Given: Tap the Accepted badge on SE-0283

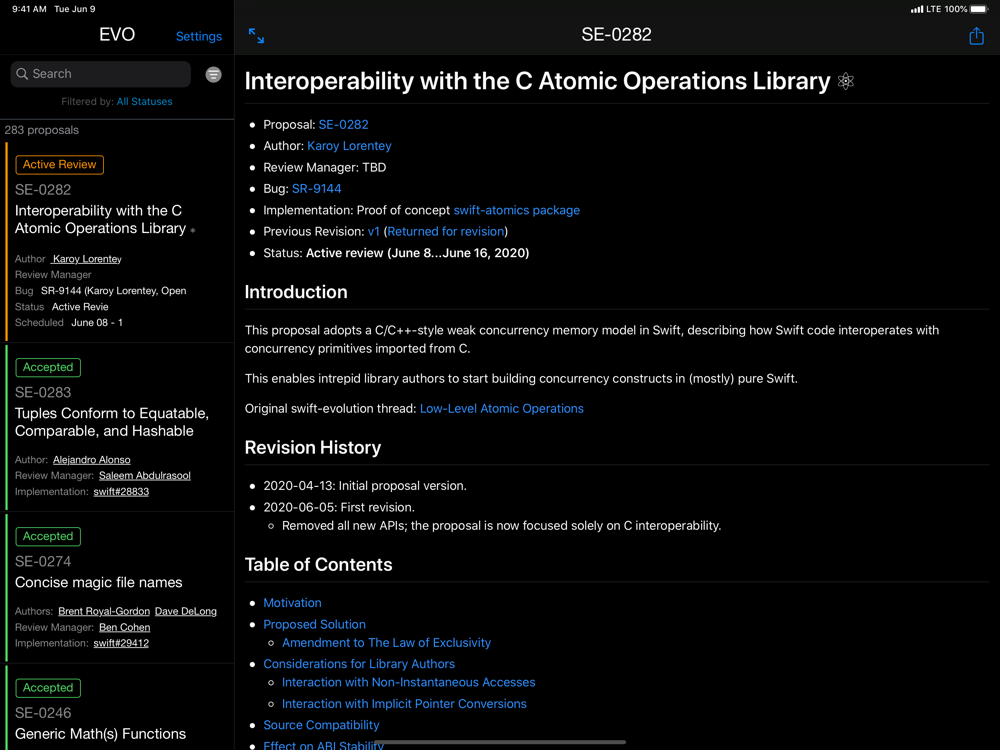Looking at the screenshot, I should click(48, 367).
